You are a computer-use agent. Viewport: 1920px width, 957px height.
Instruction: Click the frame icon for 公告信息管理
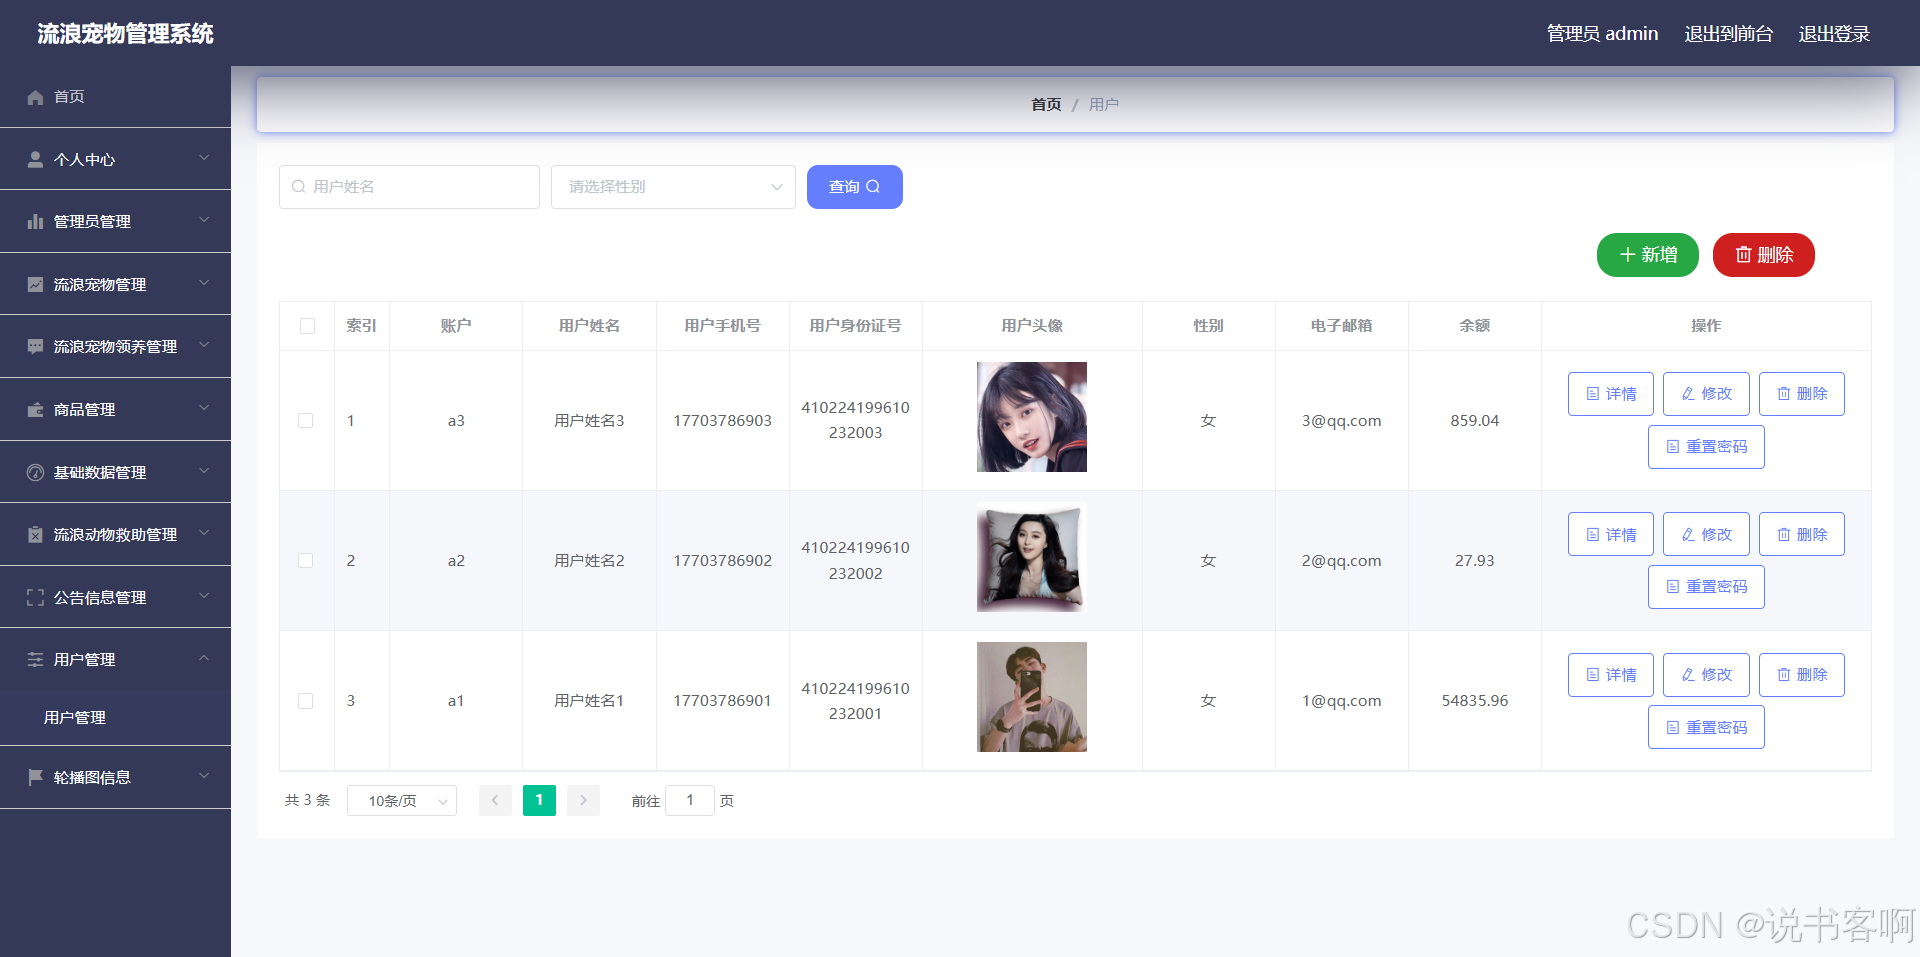tap(35, 597)
